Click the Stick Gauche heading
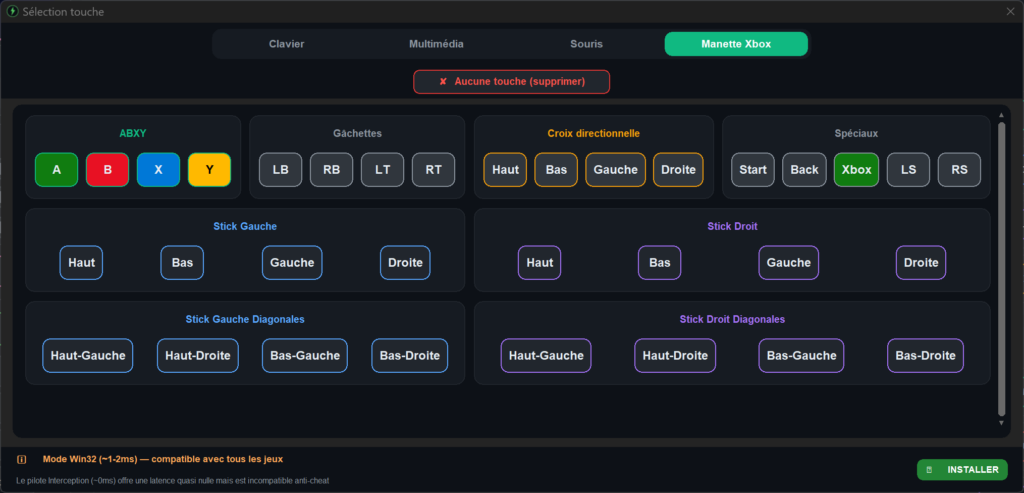Viewport: 1024px width, 493px height. (x=245, y=227)
